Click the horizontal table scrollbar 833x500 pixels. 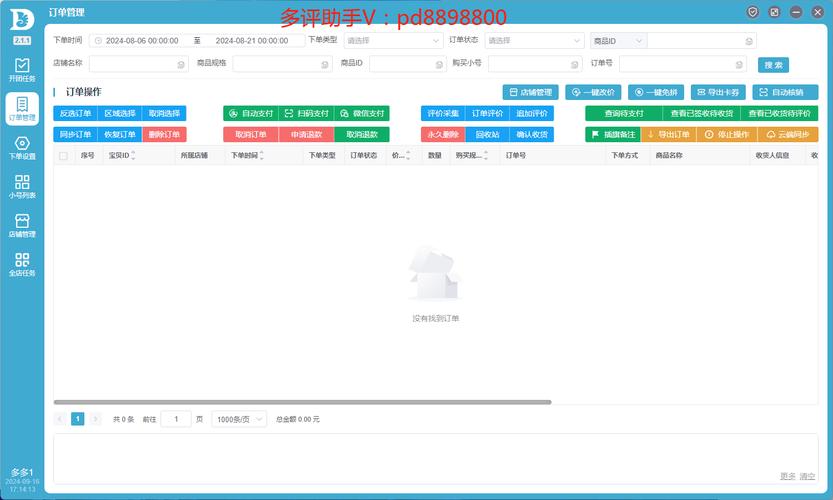pyautogui.click(x=302, y=402)
